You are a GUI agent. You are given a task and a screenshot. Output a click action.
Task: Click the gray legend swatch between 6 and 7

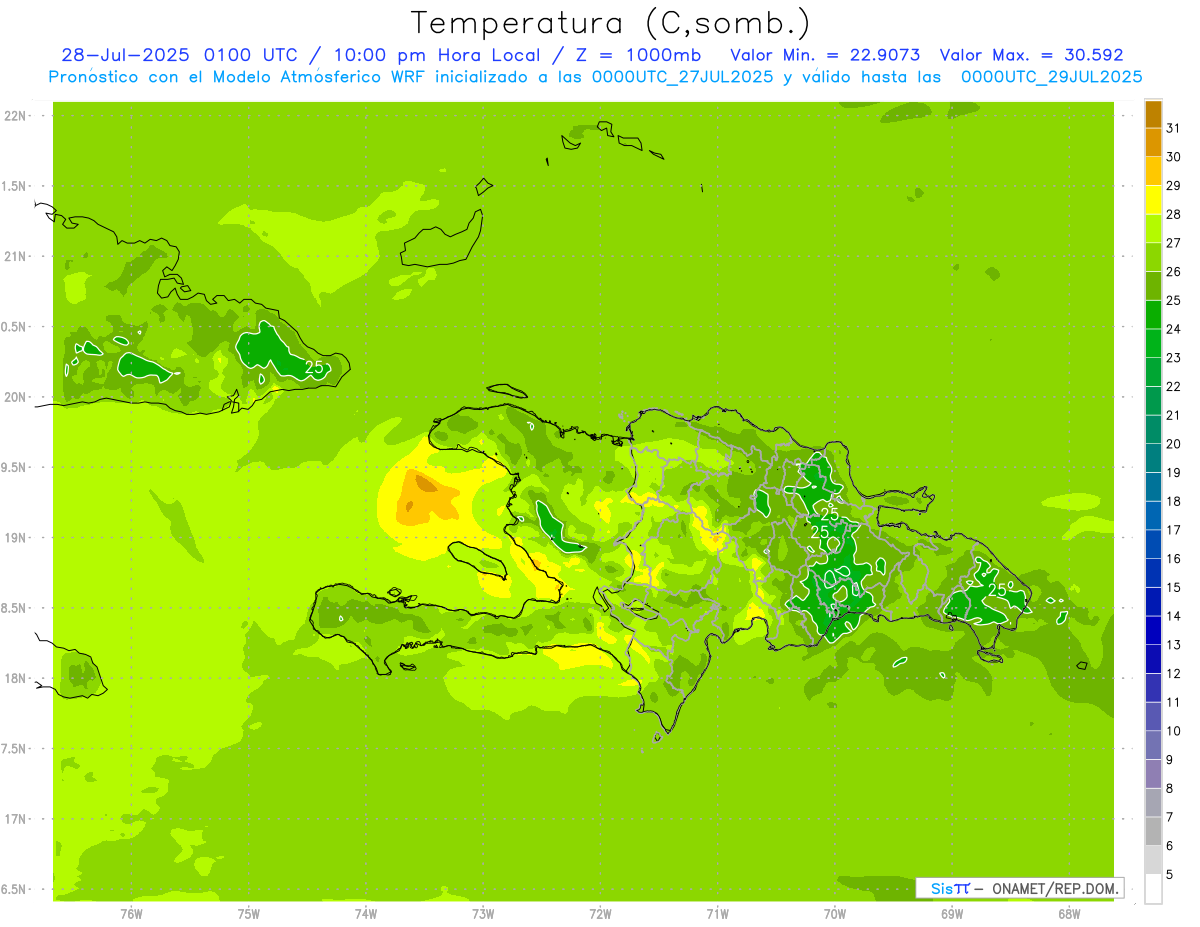(x=1153, y=831)
